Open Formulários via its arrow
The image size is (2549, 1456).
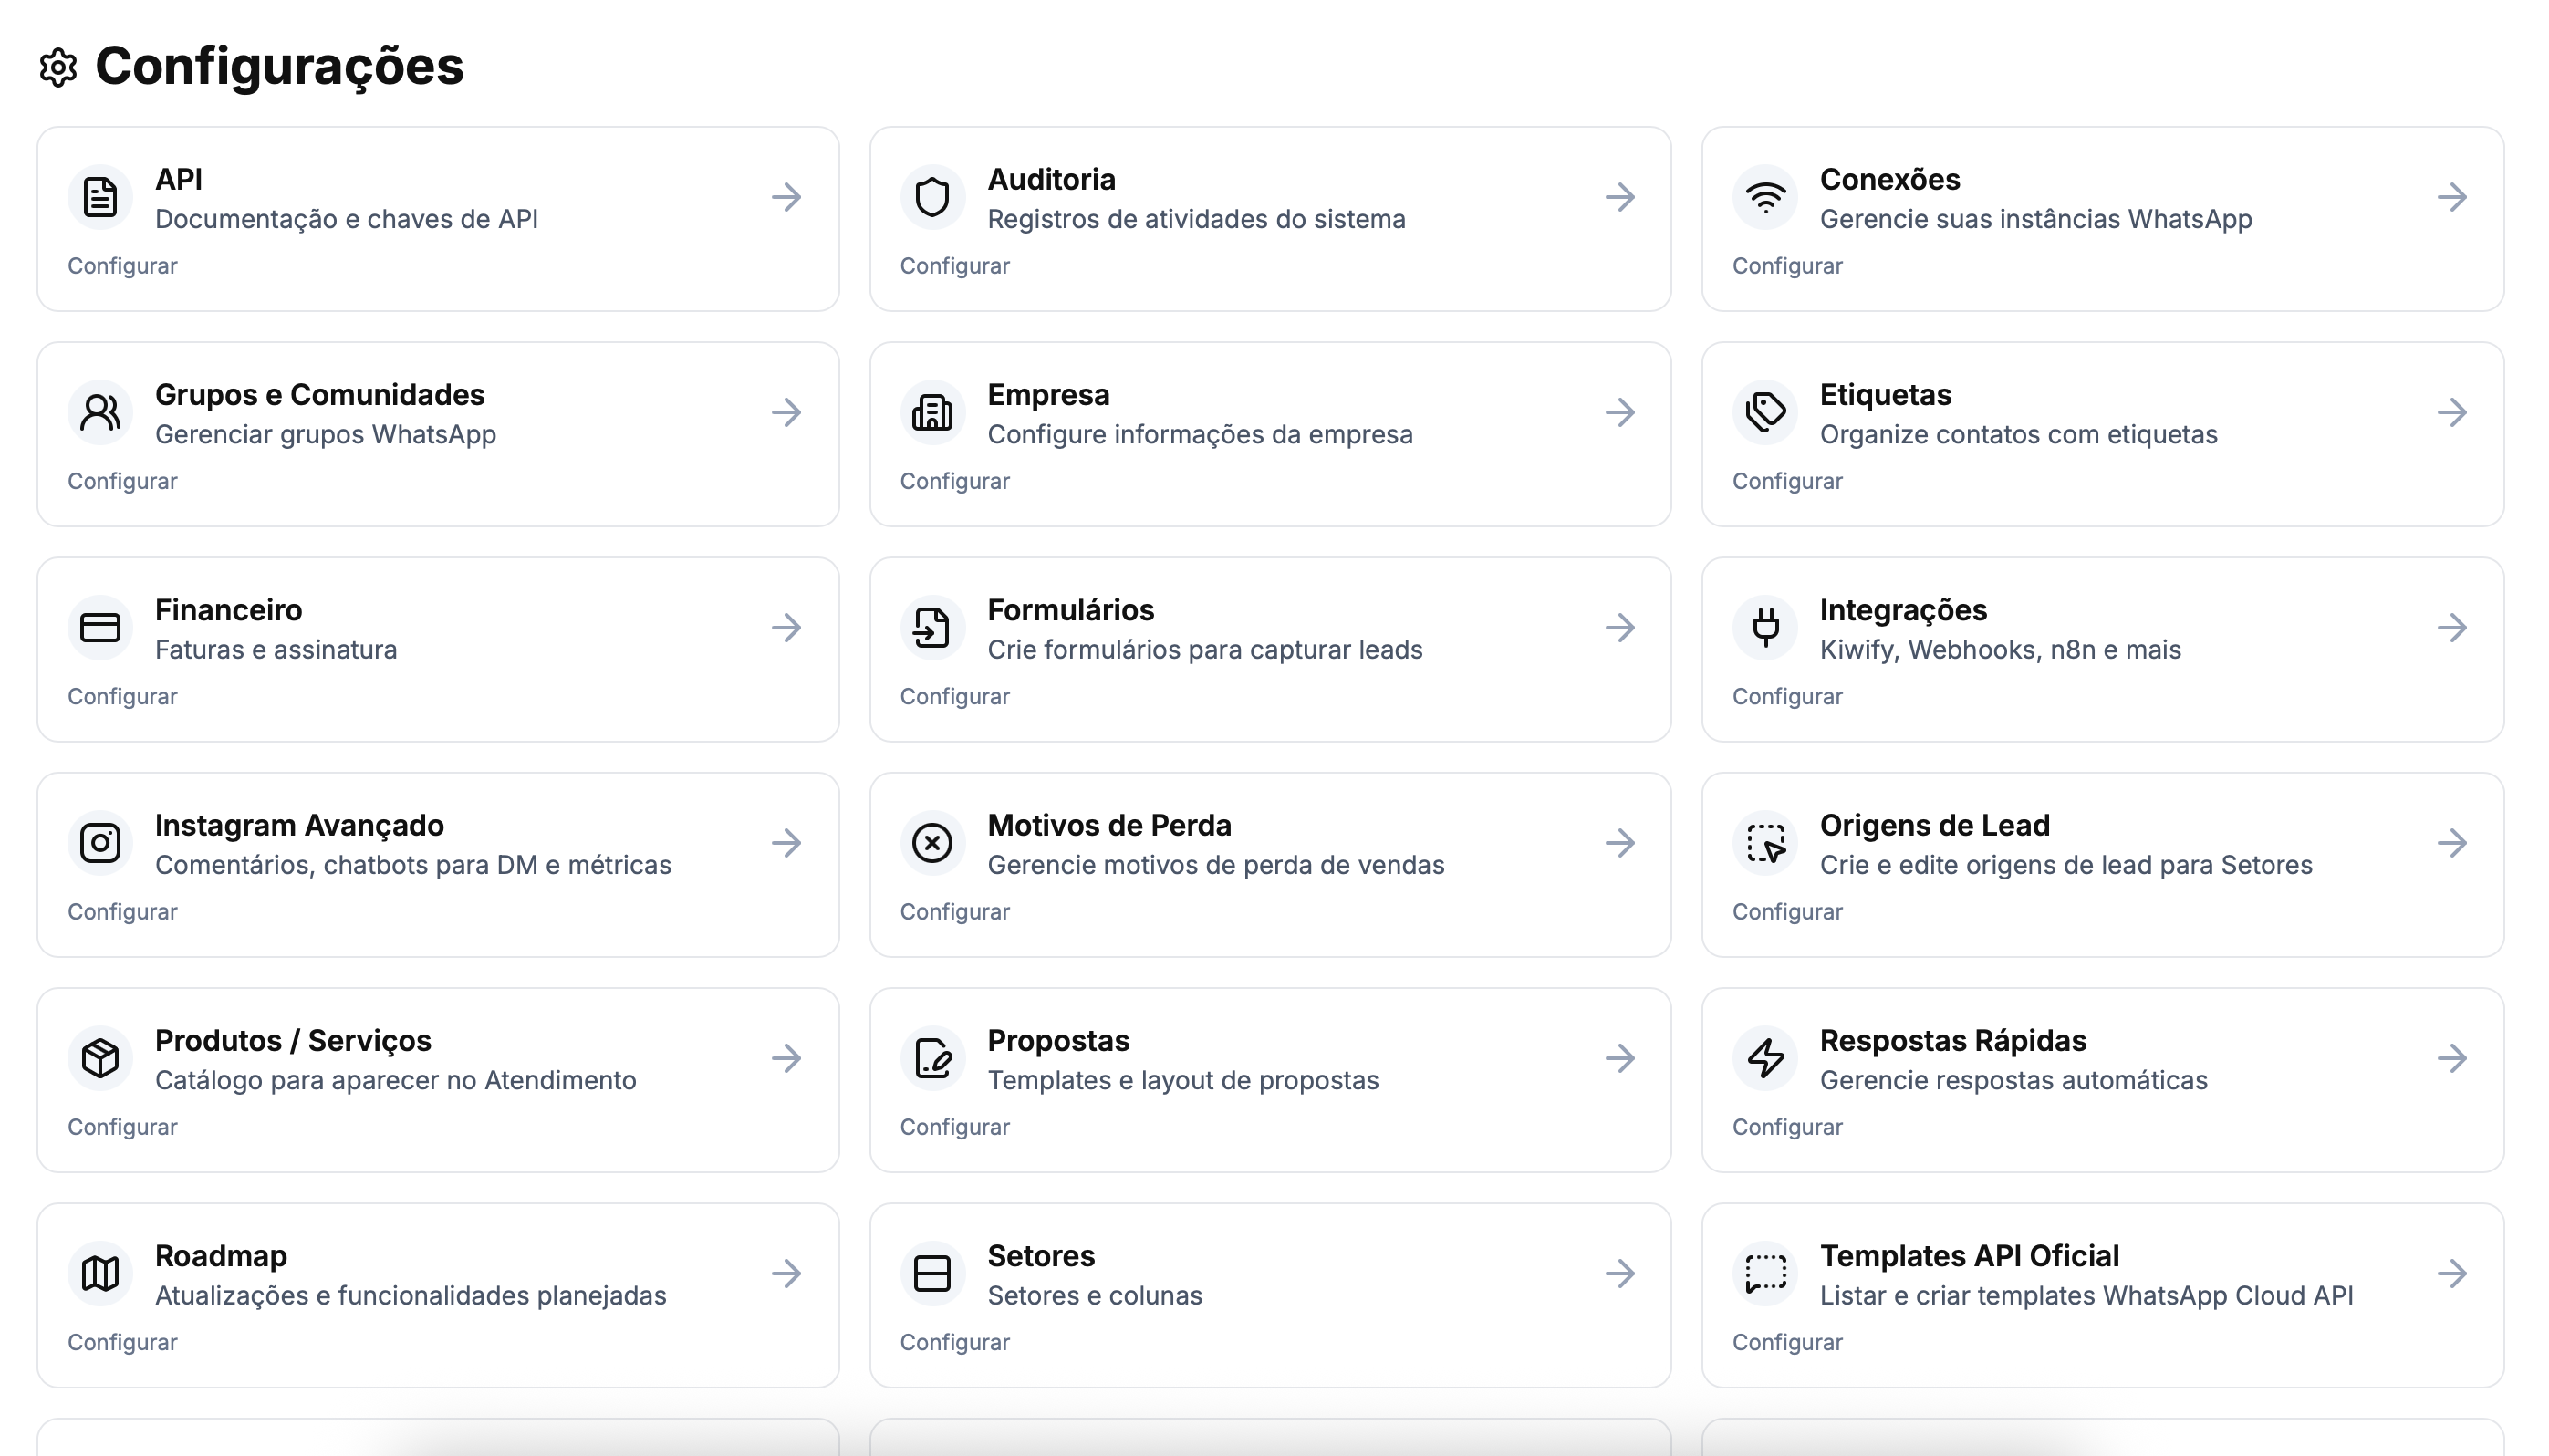tap(1620, 627)
